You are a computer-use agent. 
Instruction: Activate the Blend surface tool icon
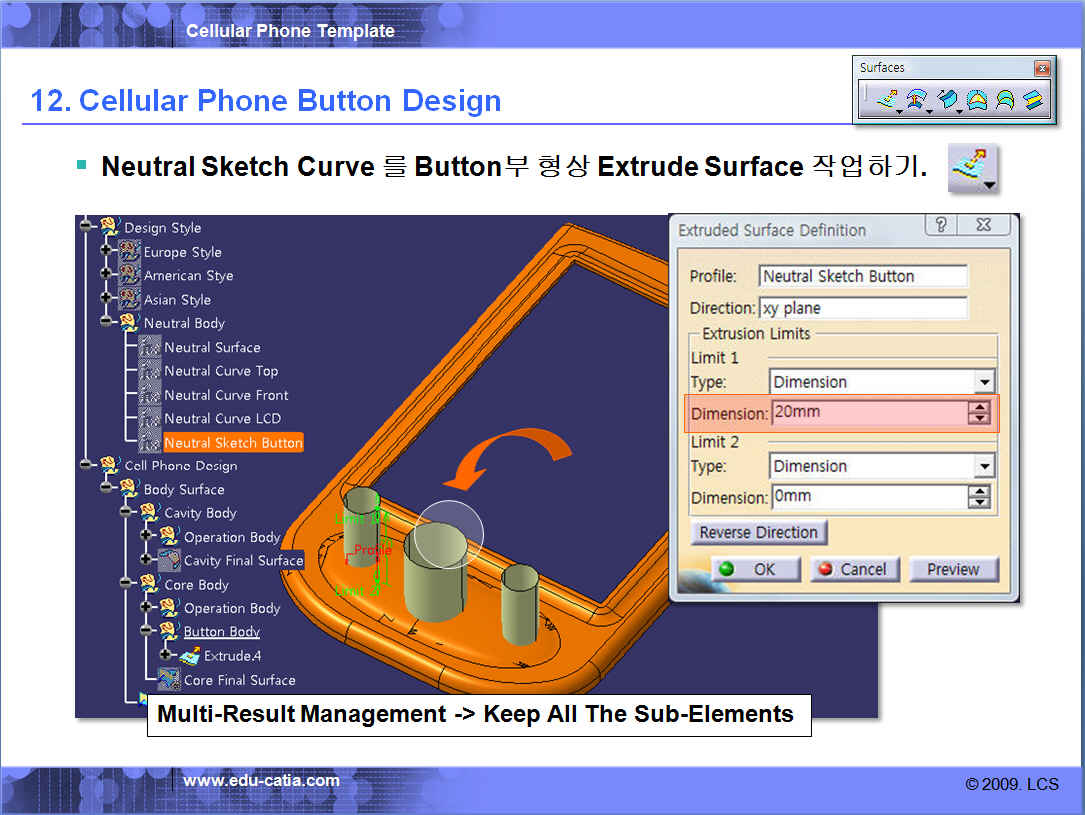1033,100
